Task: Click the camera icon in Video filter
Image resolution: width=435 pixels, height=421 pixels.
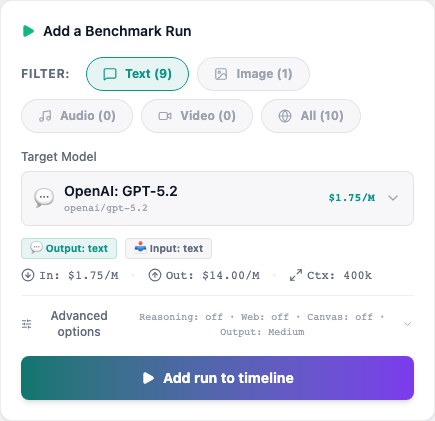Action: coord(165,116)
